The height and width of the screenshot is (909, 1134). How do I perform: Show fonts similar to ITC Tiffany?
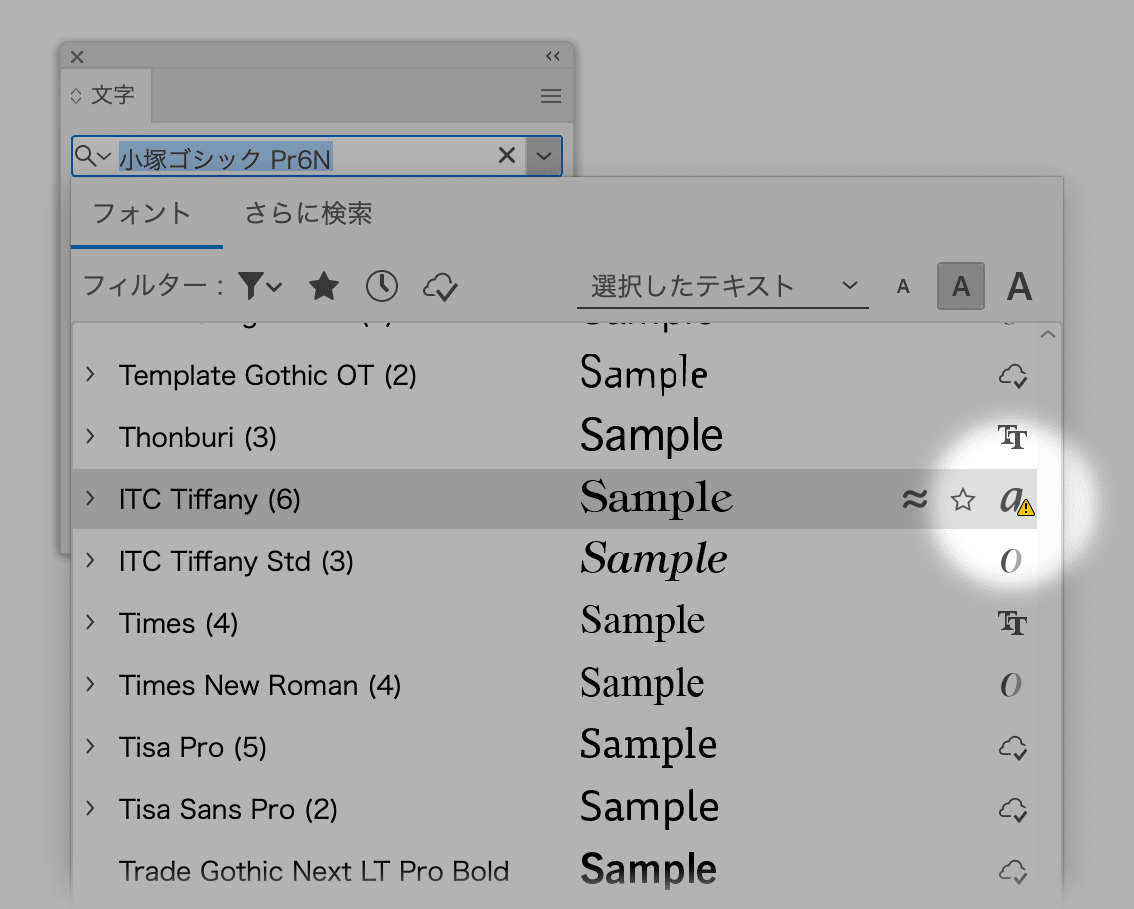coord(915,499)
